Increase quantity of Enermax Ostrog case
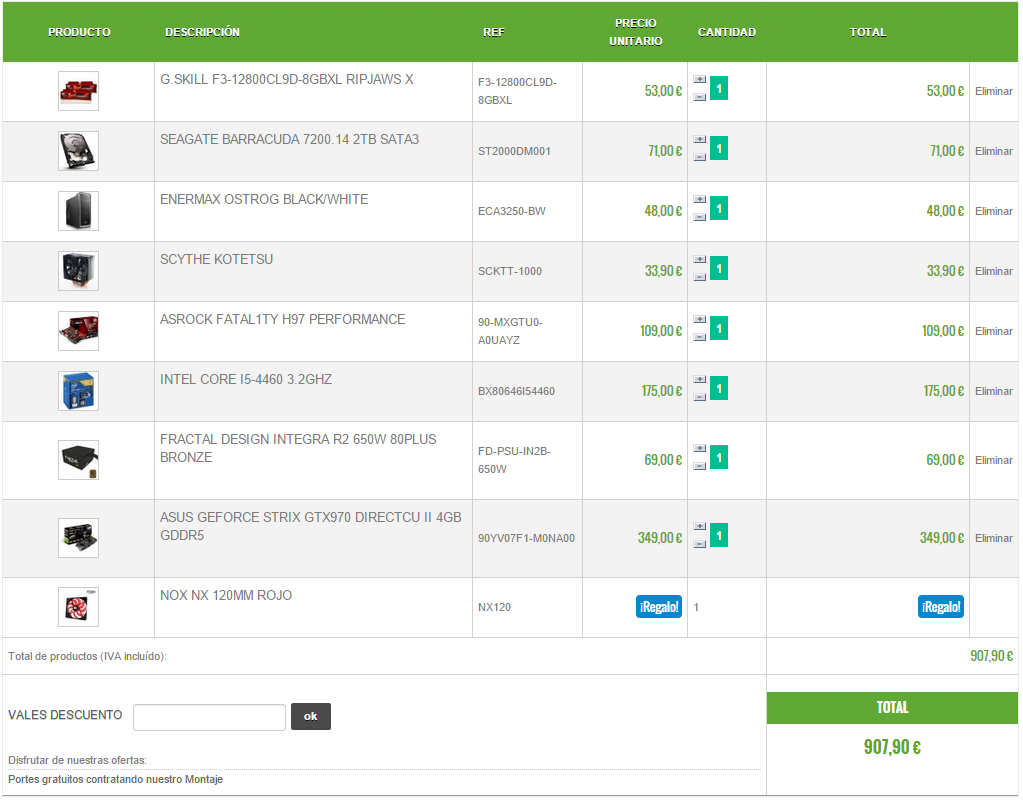Image resolution: width=1023 pixels, height=801 pixels. click(x=699, y=200)
